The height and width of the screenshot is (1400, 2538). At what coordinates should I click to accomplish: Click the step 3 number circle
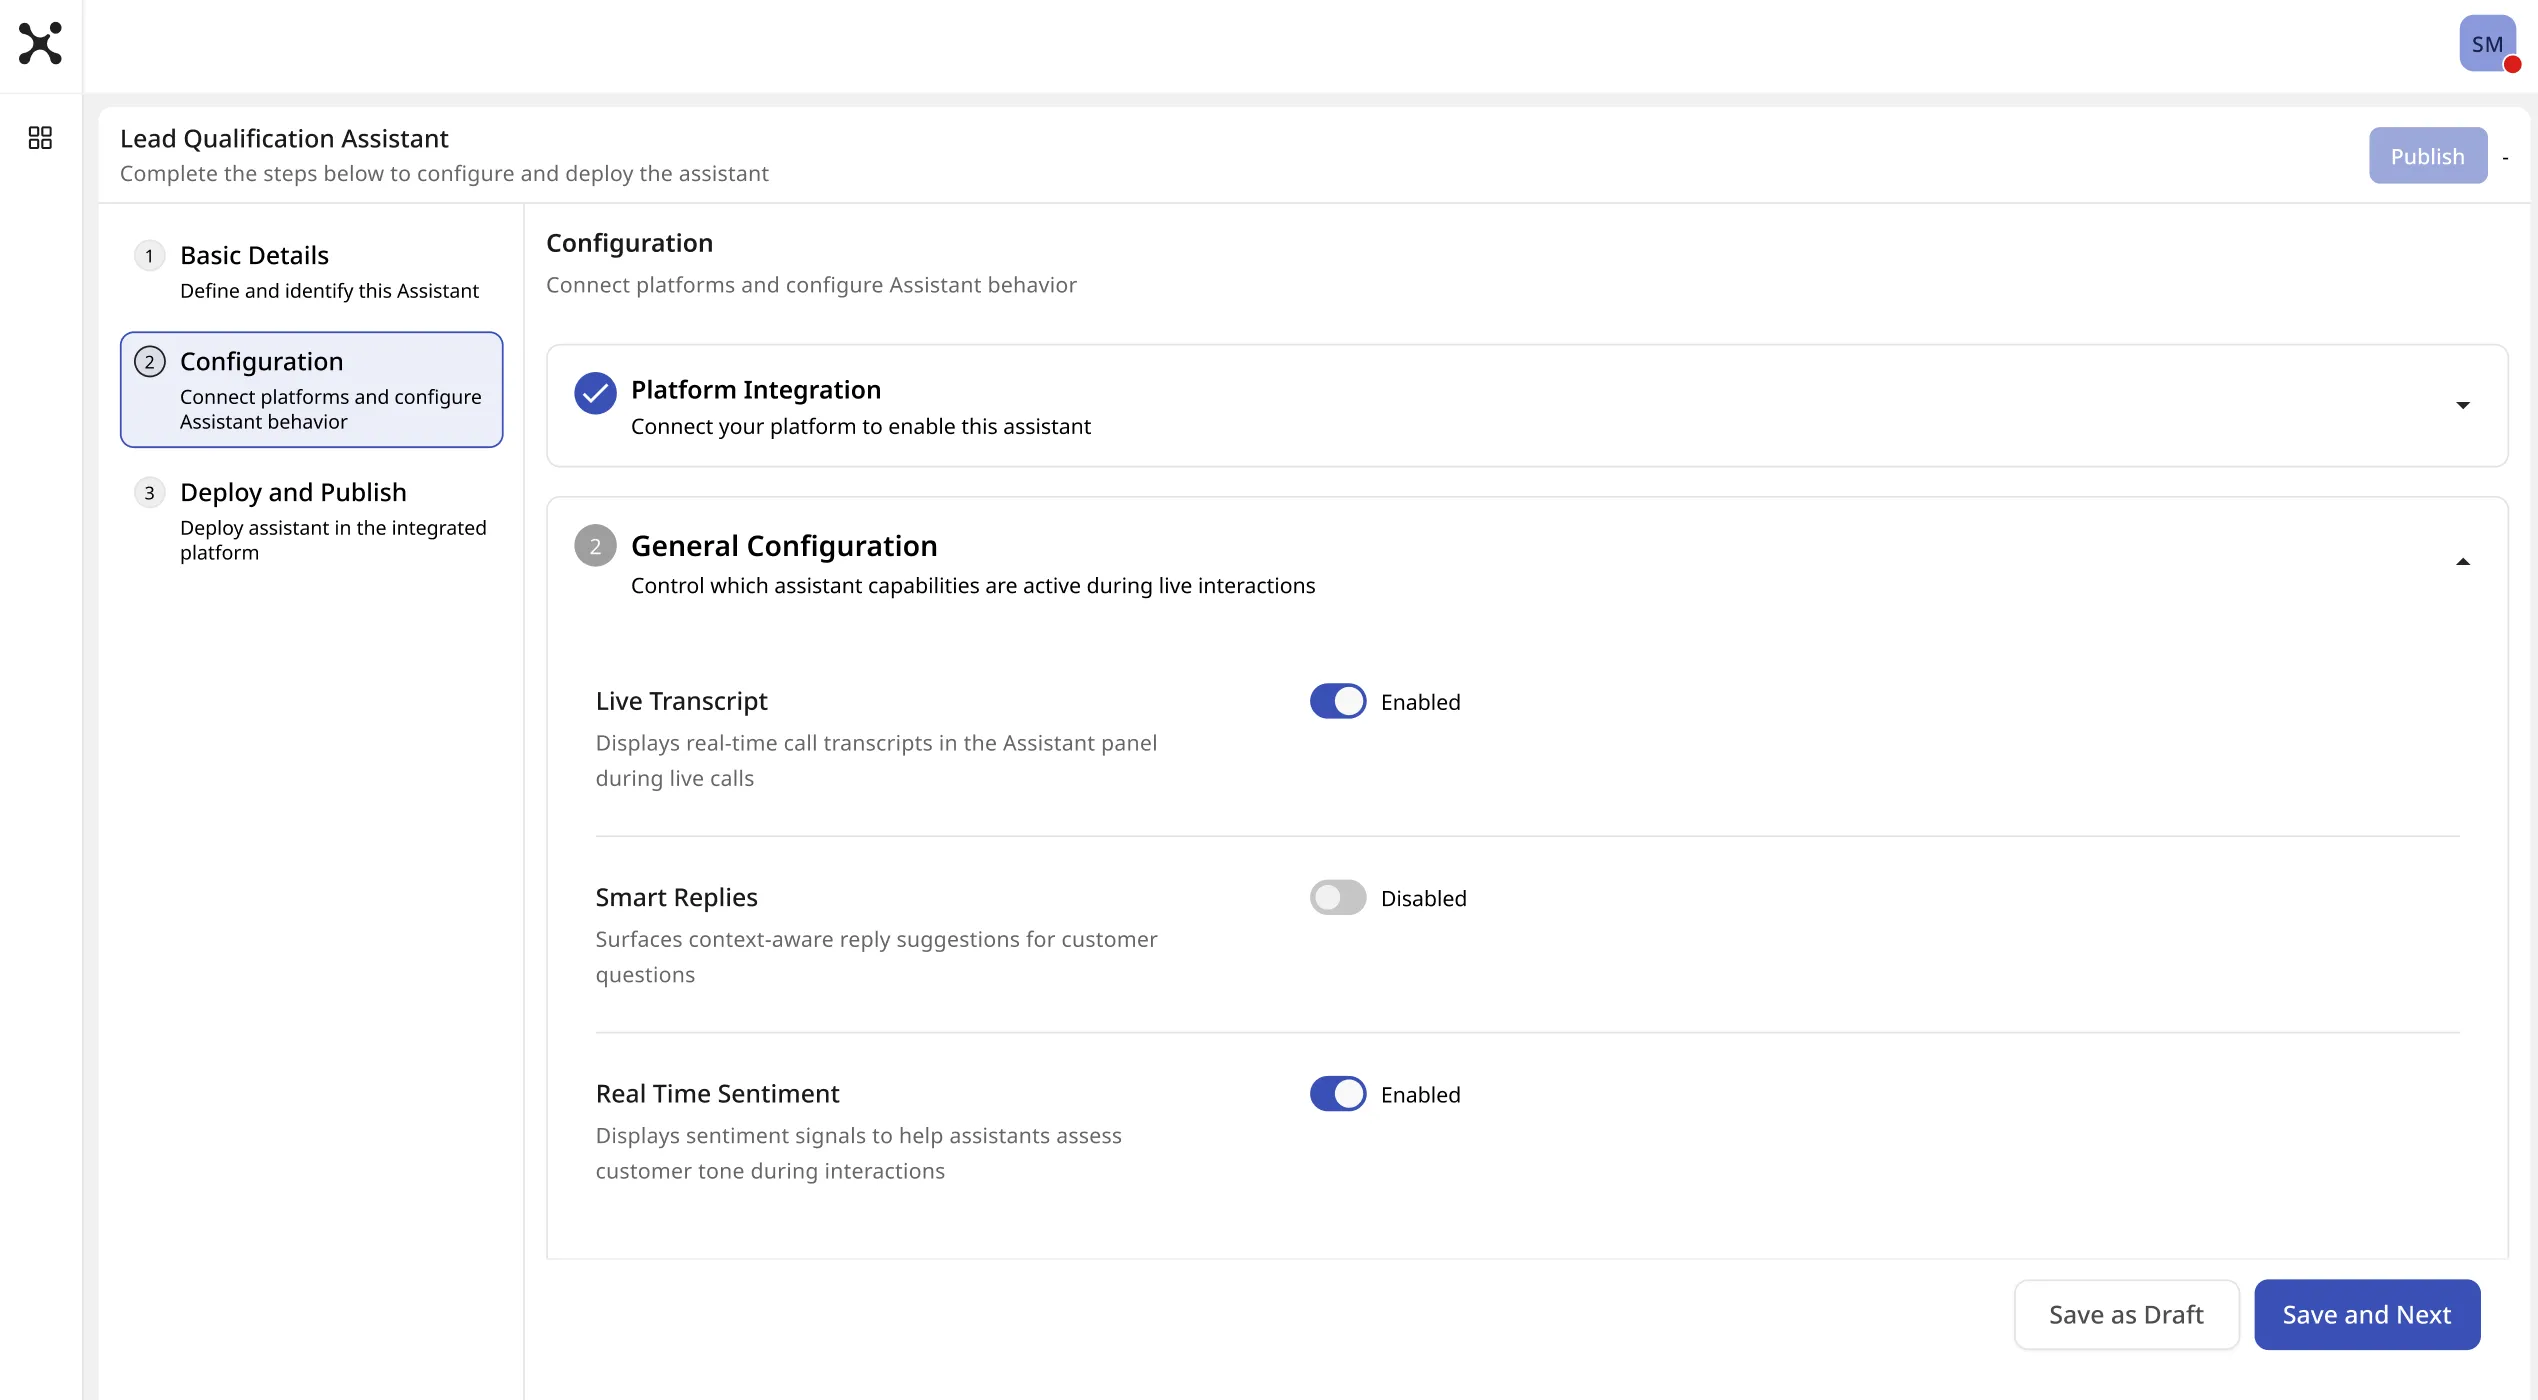coord(149,493)
